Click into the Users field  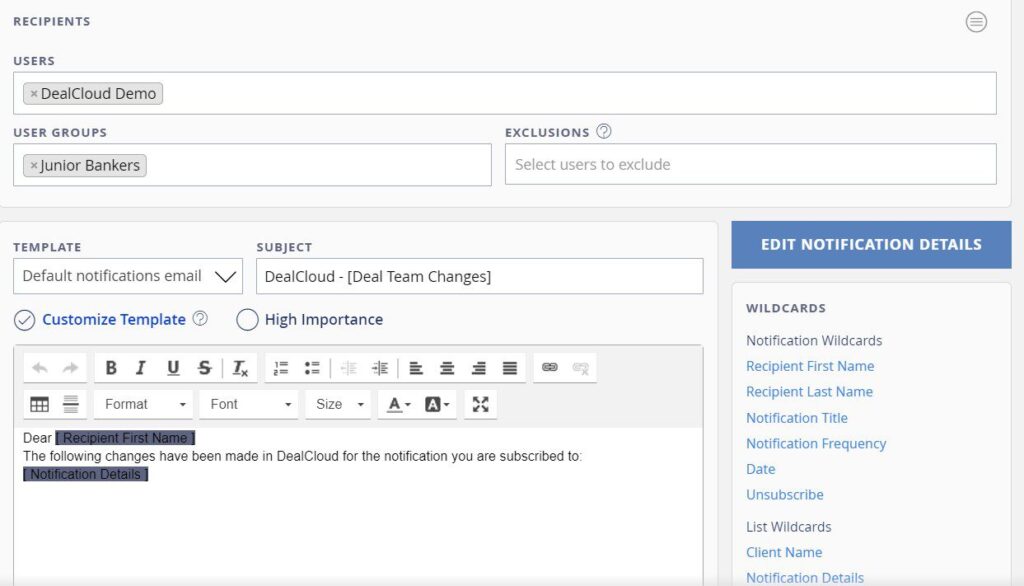[x=505, y=93]
